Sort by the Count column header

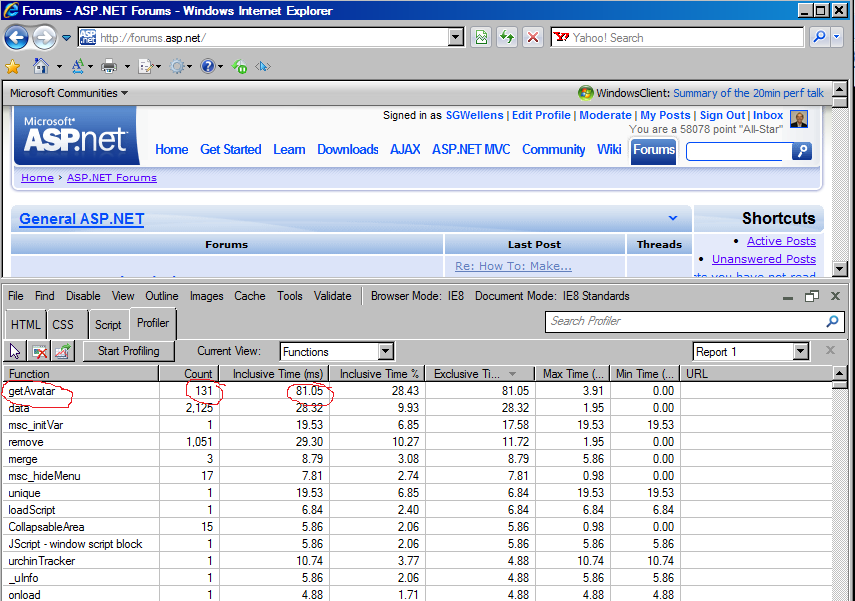(189, 374)
